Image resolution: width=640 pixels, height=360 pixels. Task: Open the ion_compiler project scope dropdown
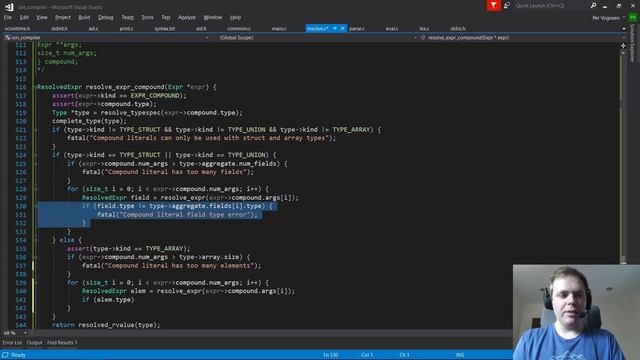point(107,38)
